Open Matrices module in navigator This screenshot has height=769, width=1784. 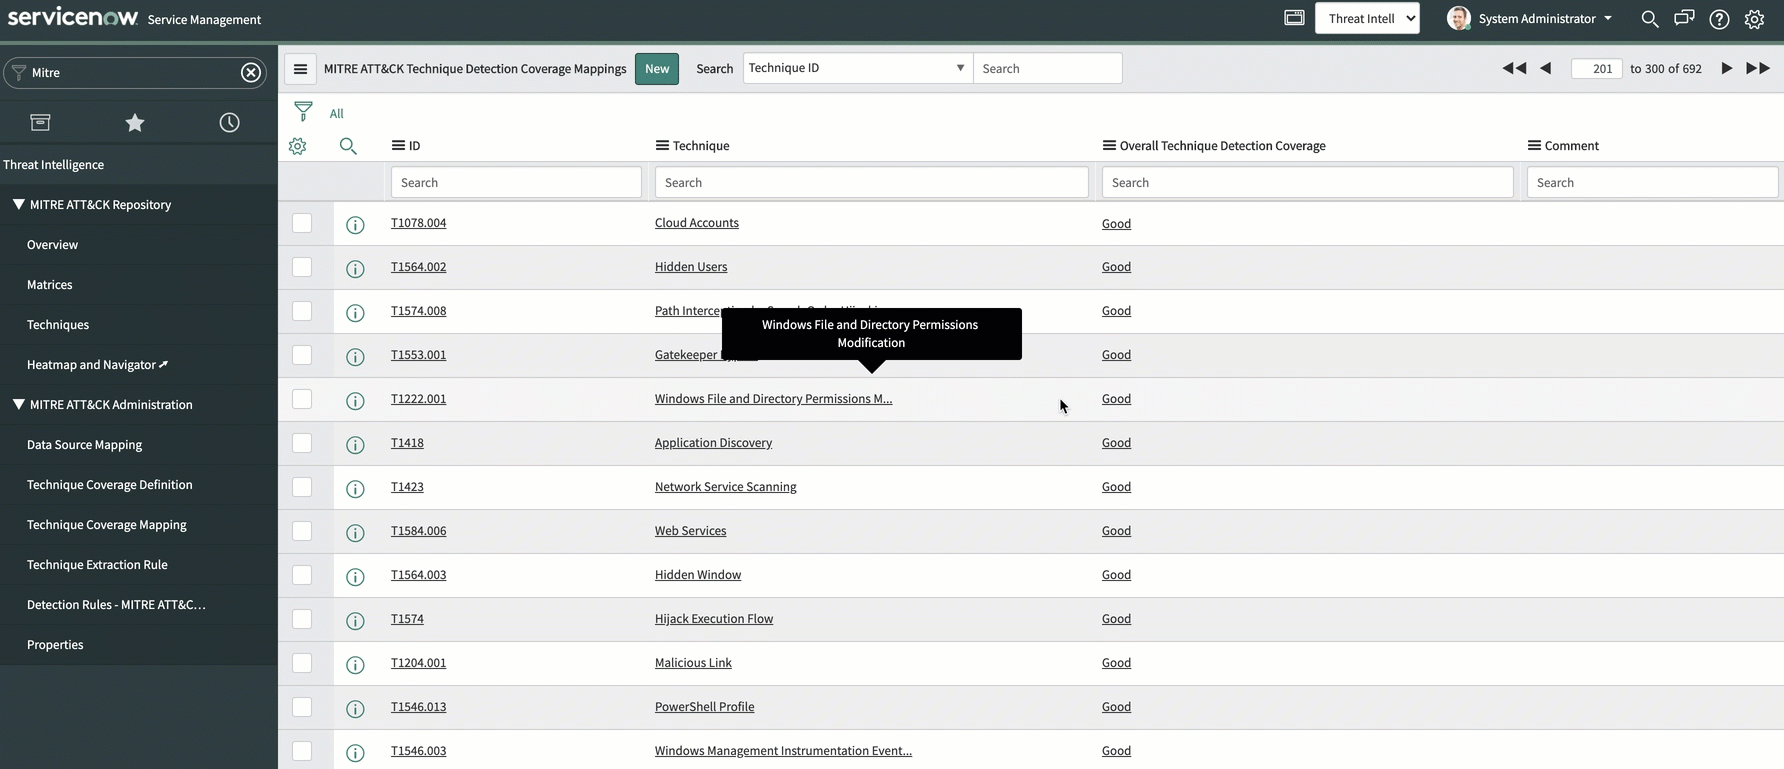click(50, 284)
